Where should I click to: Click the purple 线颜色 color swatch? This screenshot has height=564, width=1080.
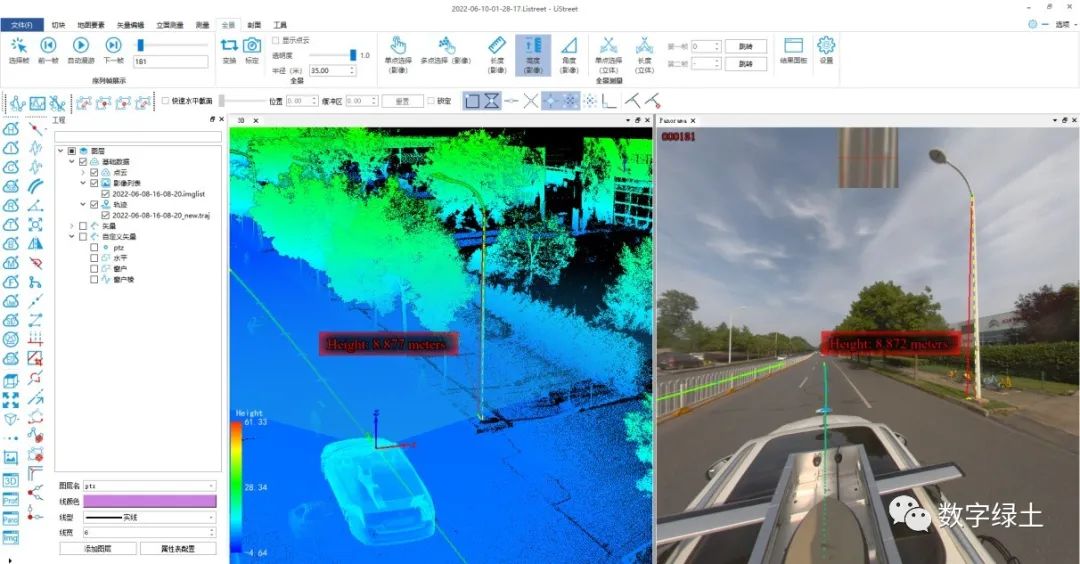click(x=150, y=502)
